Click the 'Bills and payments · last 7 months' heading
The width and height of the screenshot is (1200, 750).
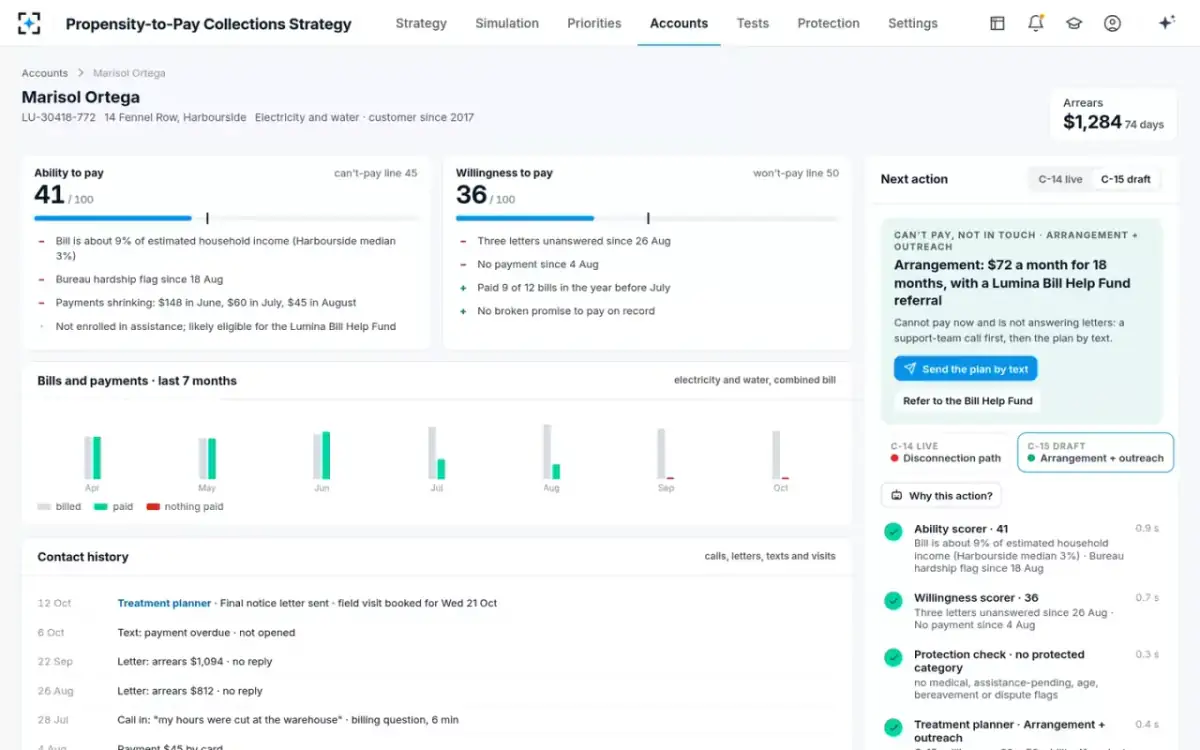click(x=137, y=381)
